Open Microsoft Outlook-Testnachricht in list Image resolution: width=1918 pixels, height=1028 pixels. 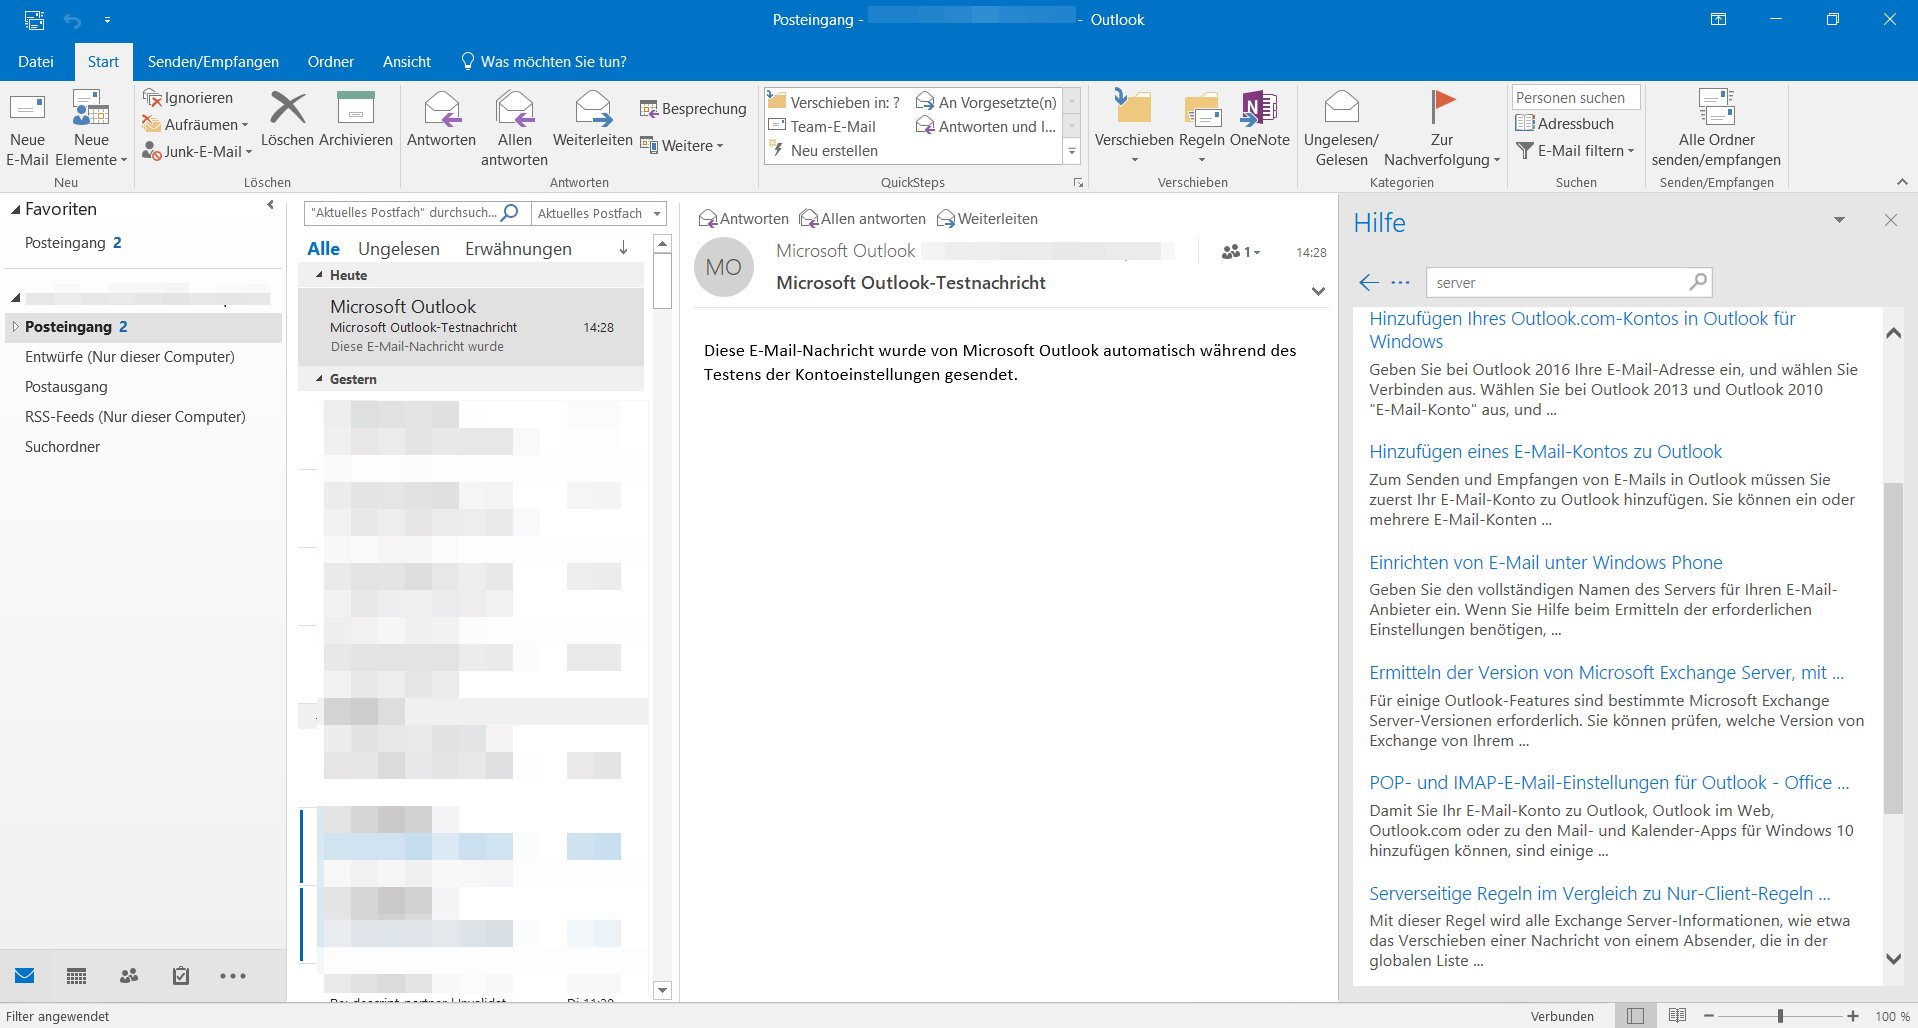tap(472, 327)
